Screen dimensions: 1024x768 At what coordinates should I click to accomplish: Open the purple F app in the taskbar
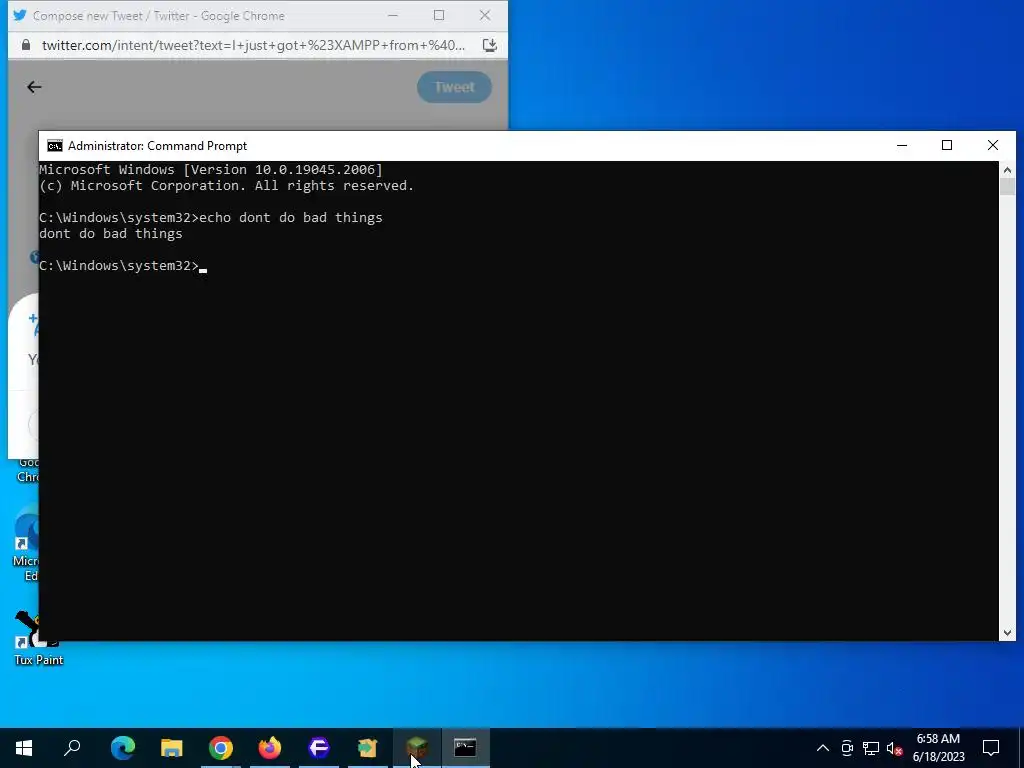[319, 748]
